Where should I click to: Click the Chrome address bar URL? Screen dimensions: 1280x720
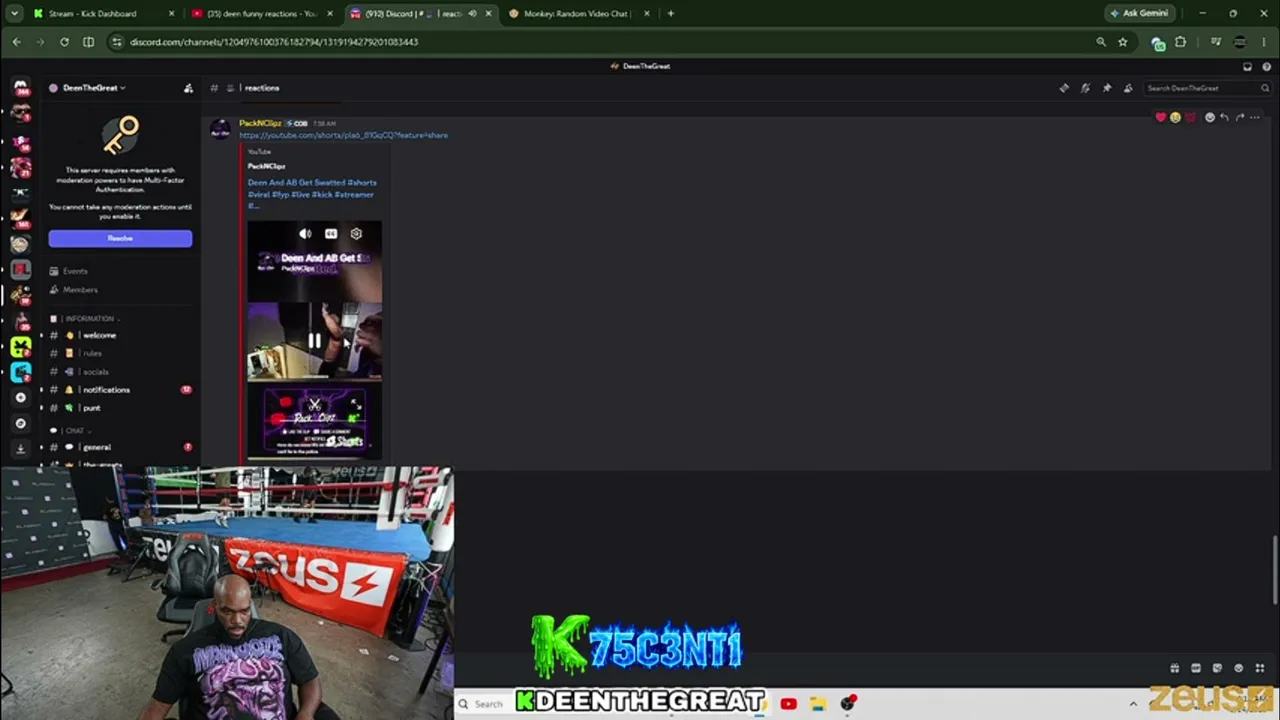(x=274, y=42)
